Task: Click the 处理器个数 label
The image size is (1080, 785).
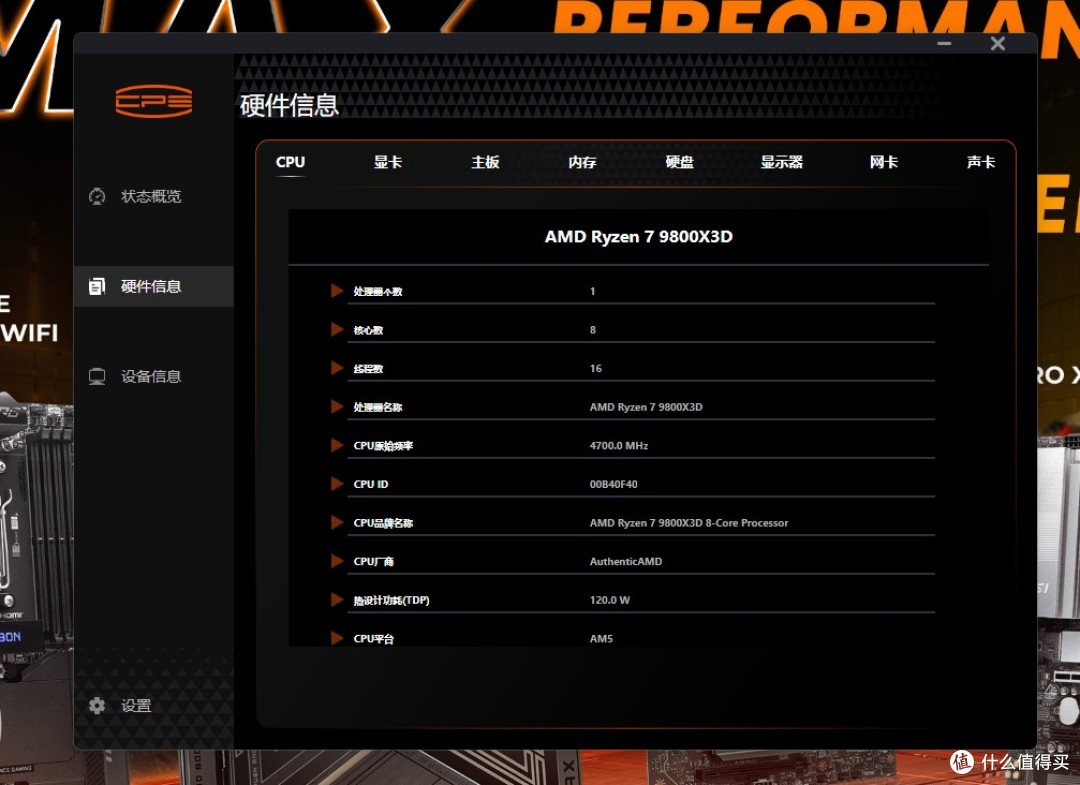Action: (x=377, y=291)
